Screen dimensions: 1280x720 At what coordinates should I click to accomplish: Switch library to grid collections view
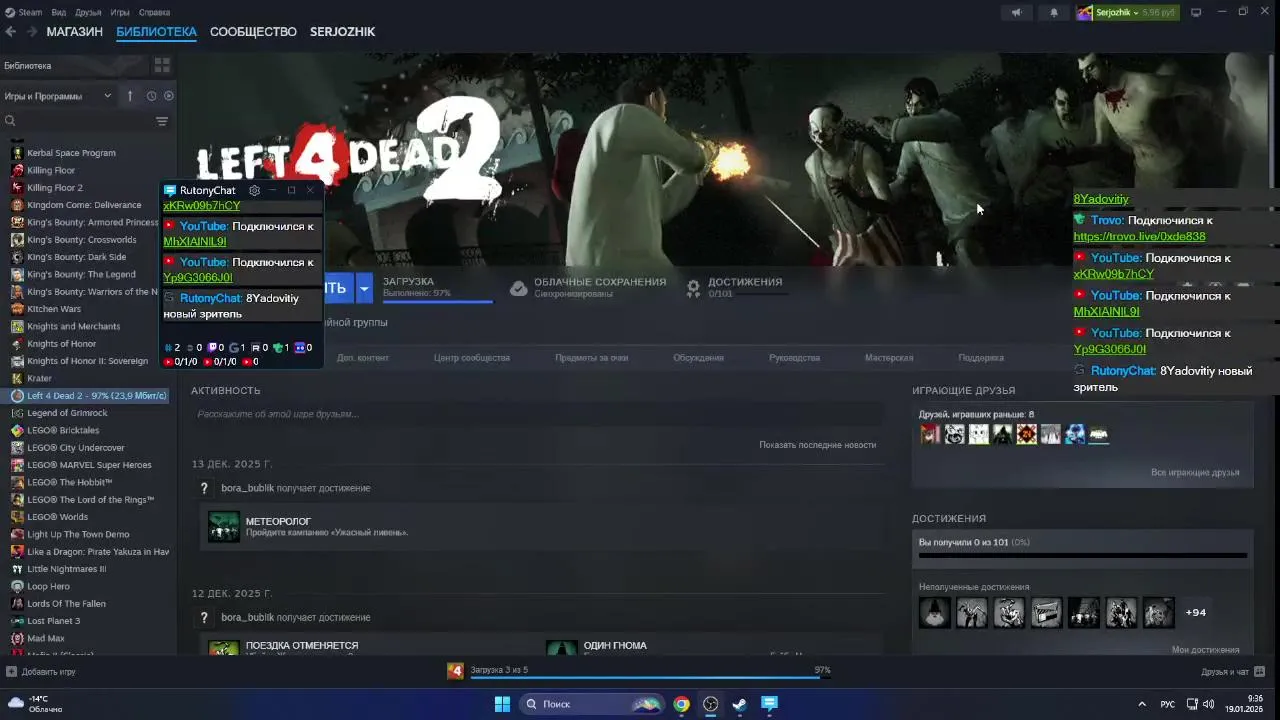[162, 65]
